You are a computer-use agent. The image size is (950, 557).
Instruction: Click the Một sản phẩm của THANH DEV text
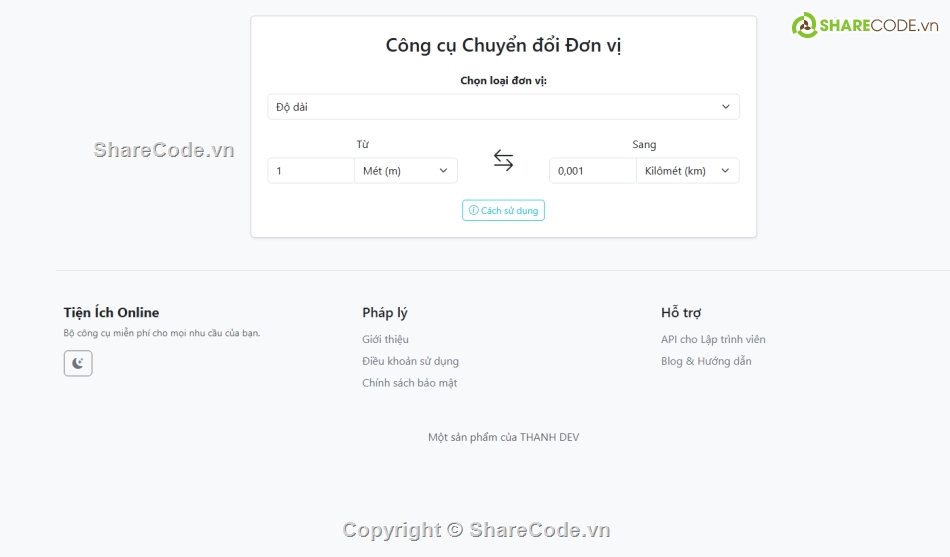[503, 437]
